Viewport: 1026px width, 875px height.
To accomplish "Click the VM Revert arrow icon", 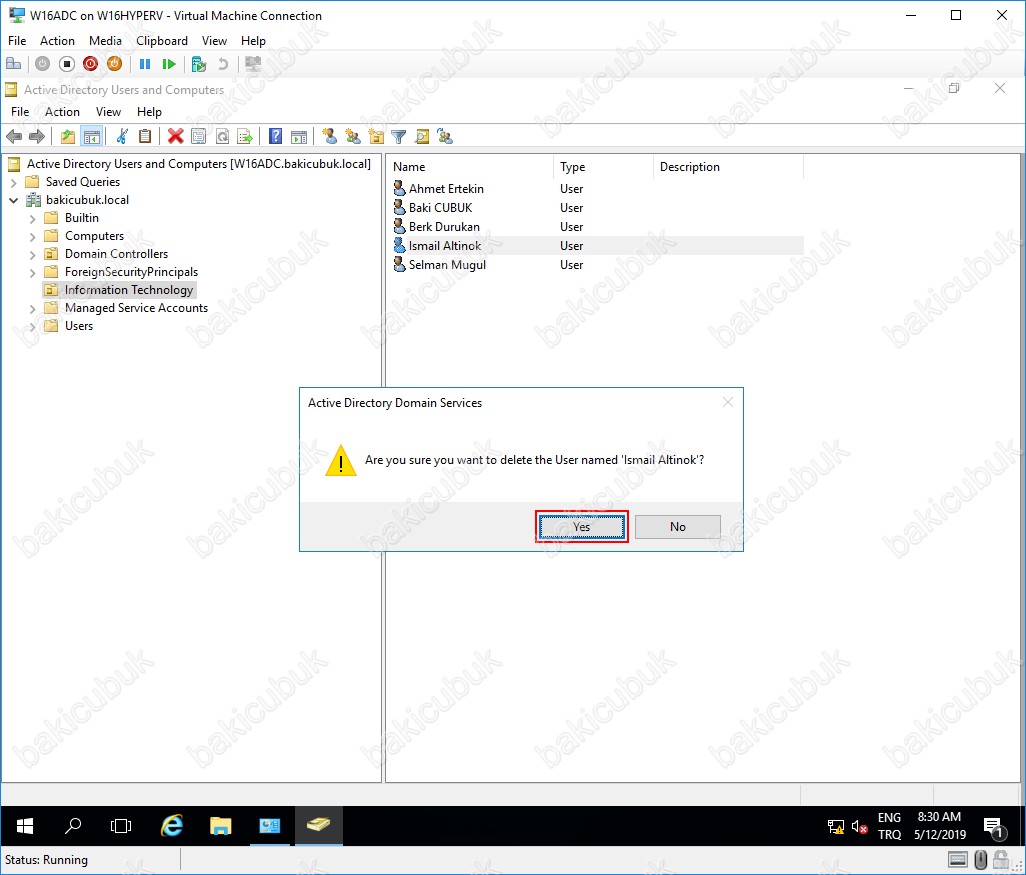I will coord(223,64).
